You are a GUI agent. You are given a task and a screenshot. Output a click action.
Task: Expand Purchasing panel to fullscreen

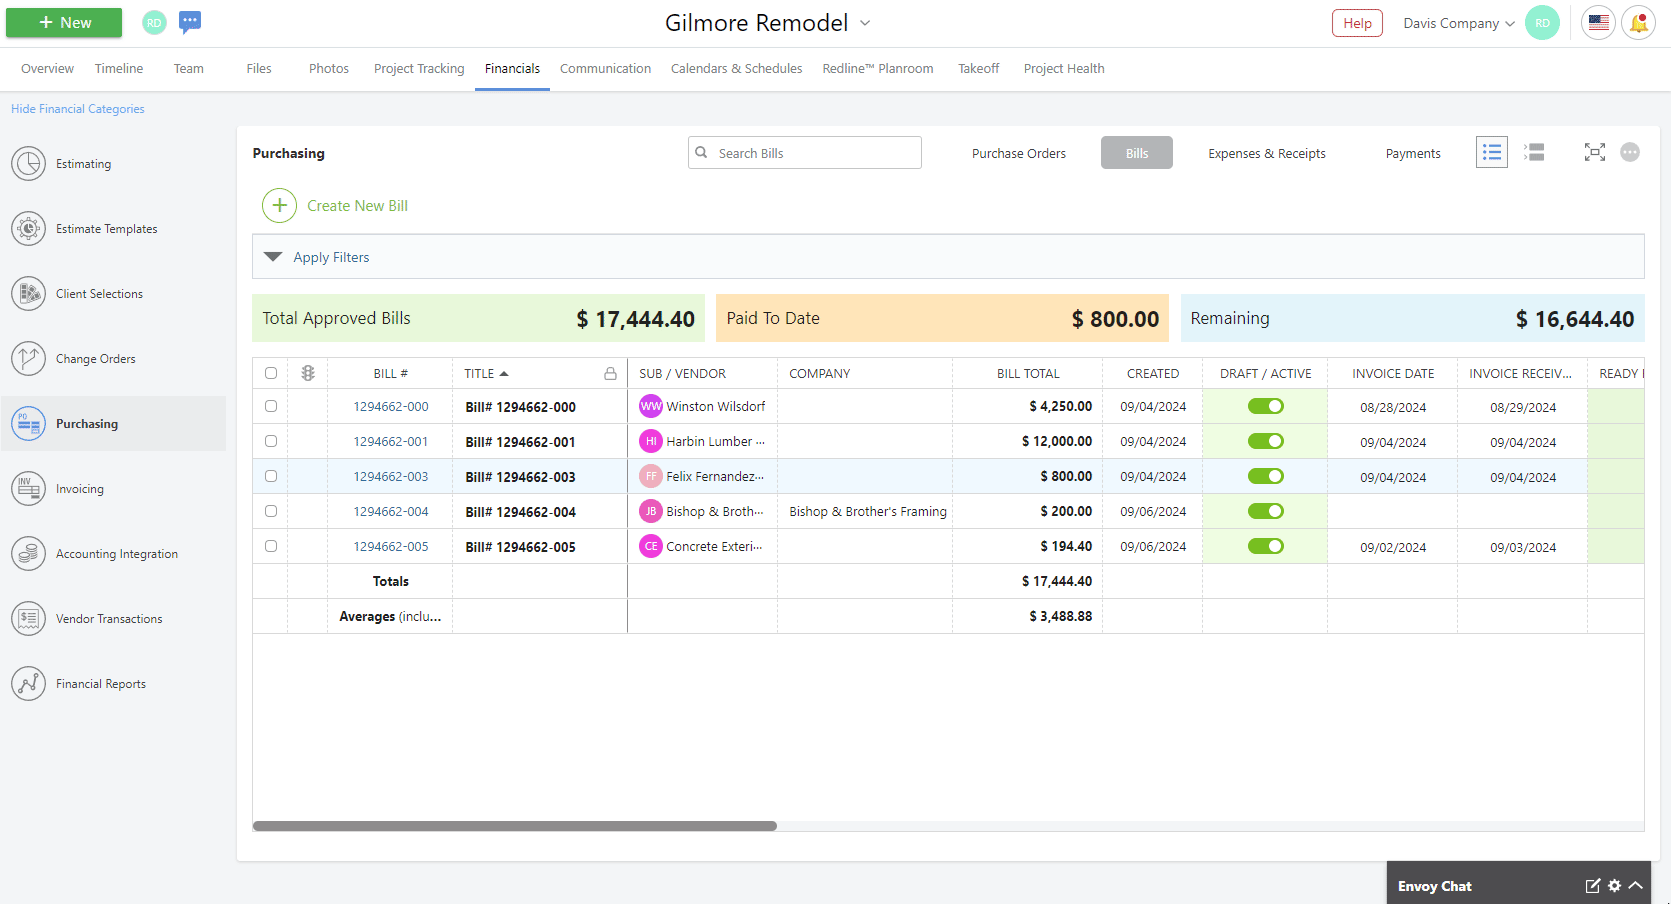pyautogui.click(x=1594, y=152)
